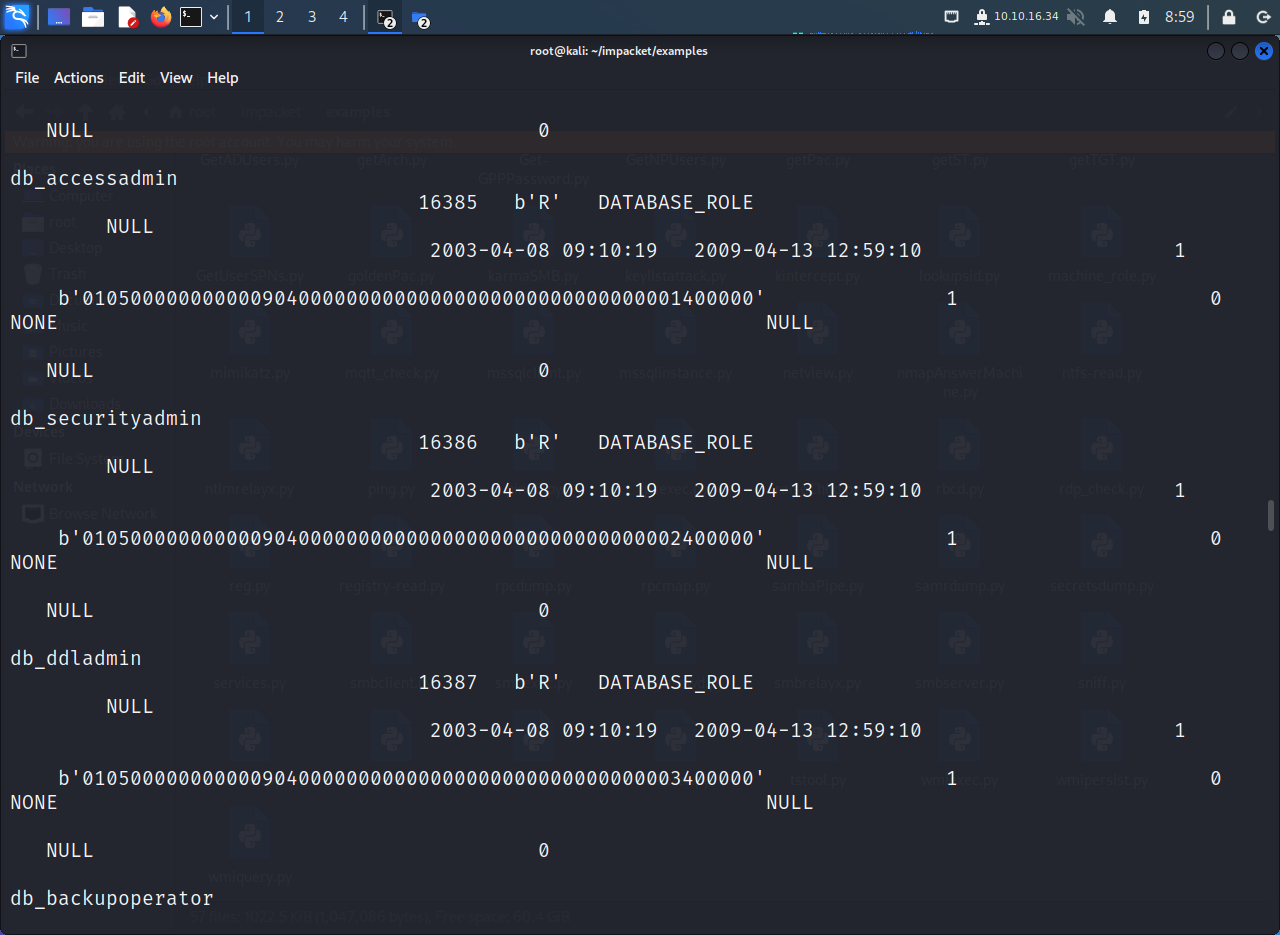Lock the screen with the padlock icon
The image size is (1280, 935).
click(1229, 17)
